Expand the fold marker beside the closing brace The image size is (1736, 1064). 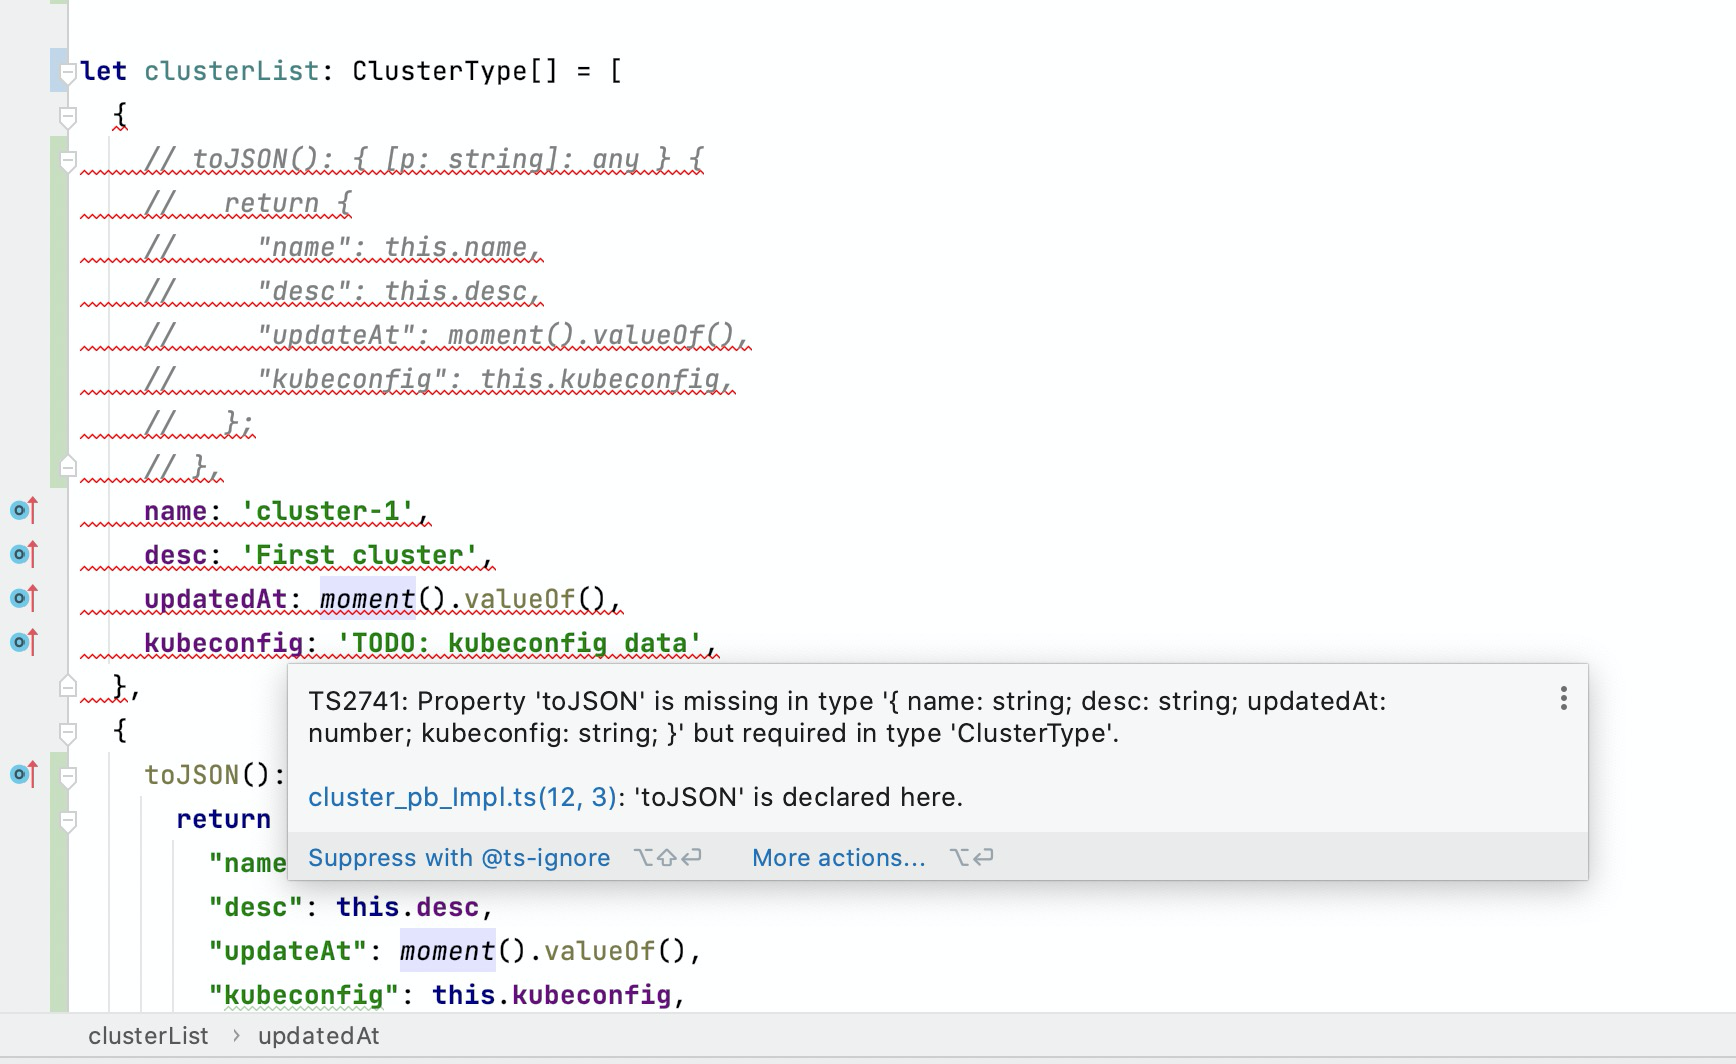(x=66, y=686)
